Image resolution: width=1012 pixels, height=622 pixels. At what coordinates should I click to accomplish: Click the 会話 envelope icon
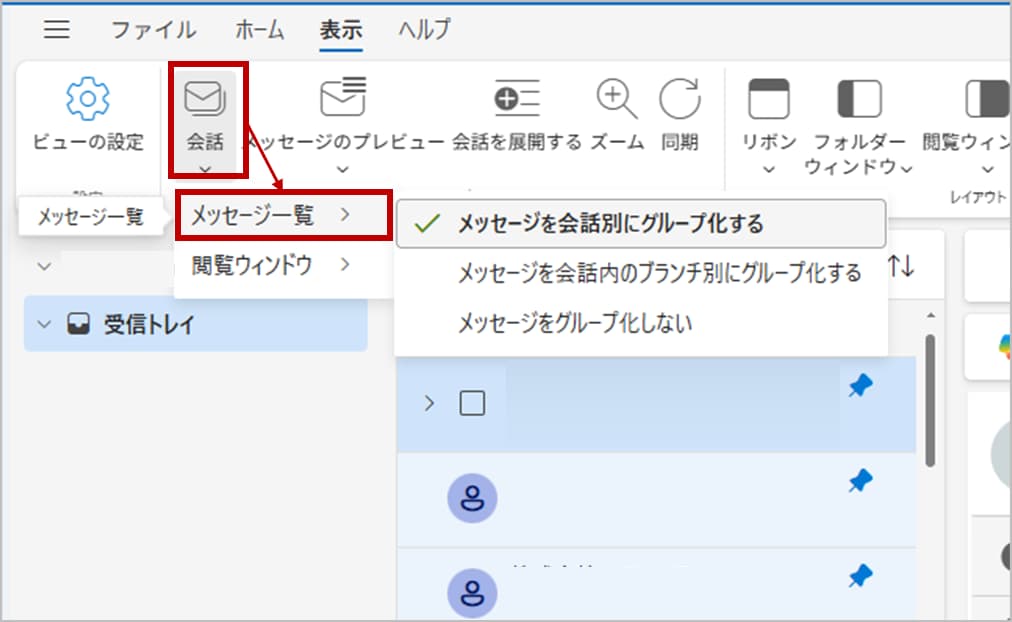205,99
